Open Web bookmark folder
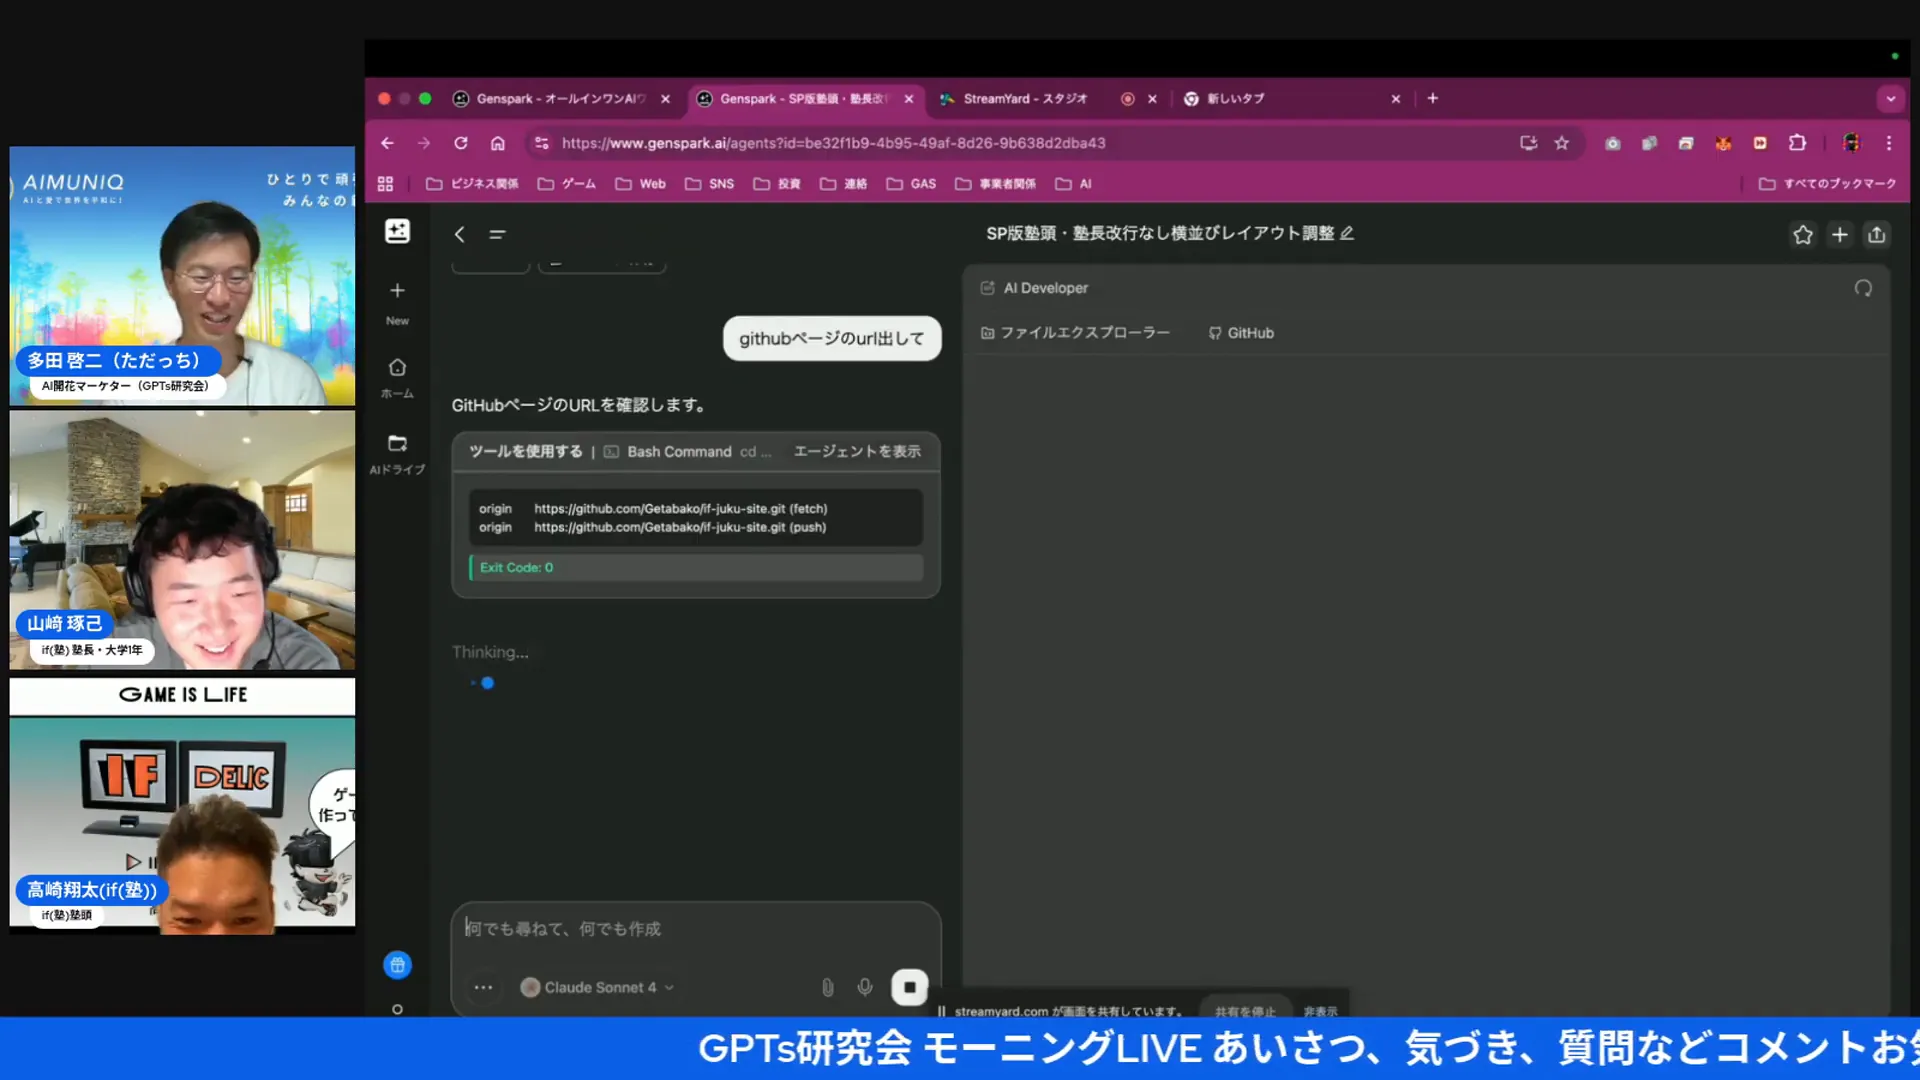Screen dimensions: 1920x1080 coord(640,184)
